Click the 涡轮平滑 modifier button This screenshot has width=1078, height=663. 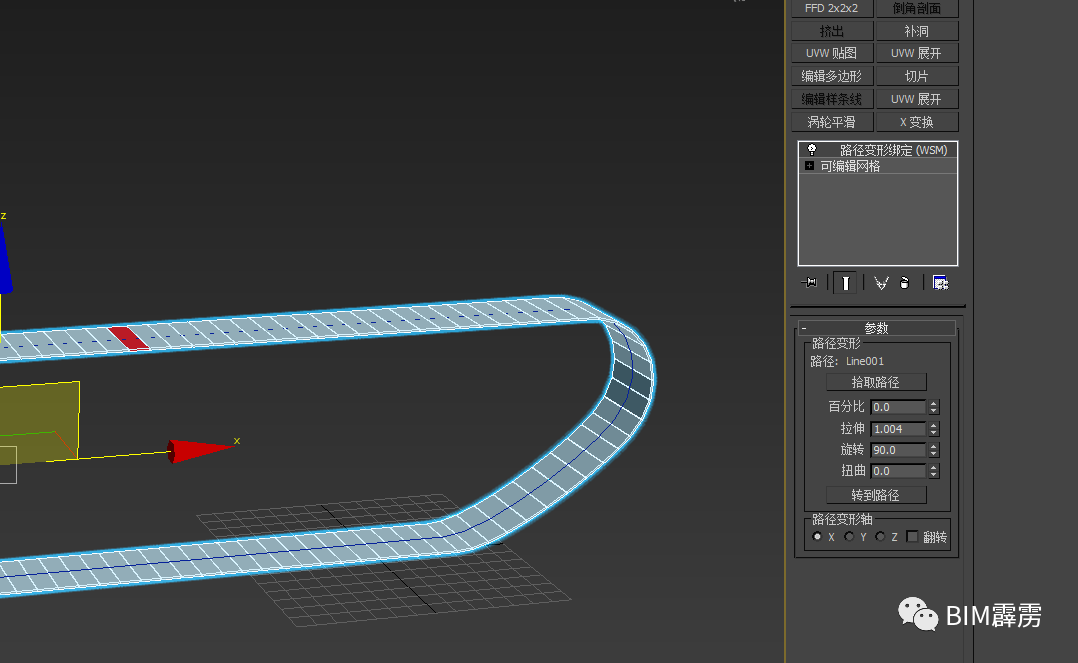831,122
